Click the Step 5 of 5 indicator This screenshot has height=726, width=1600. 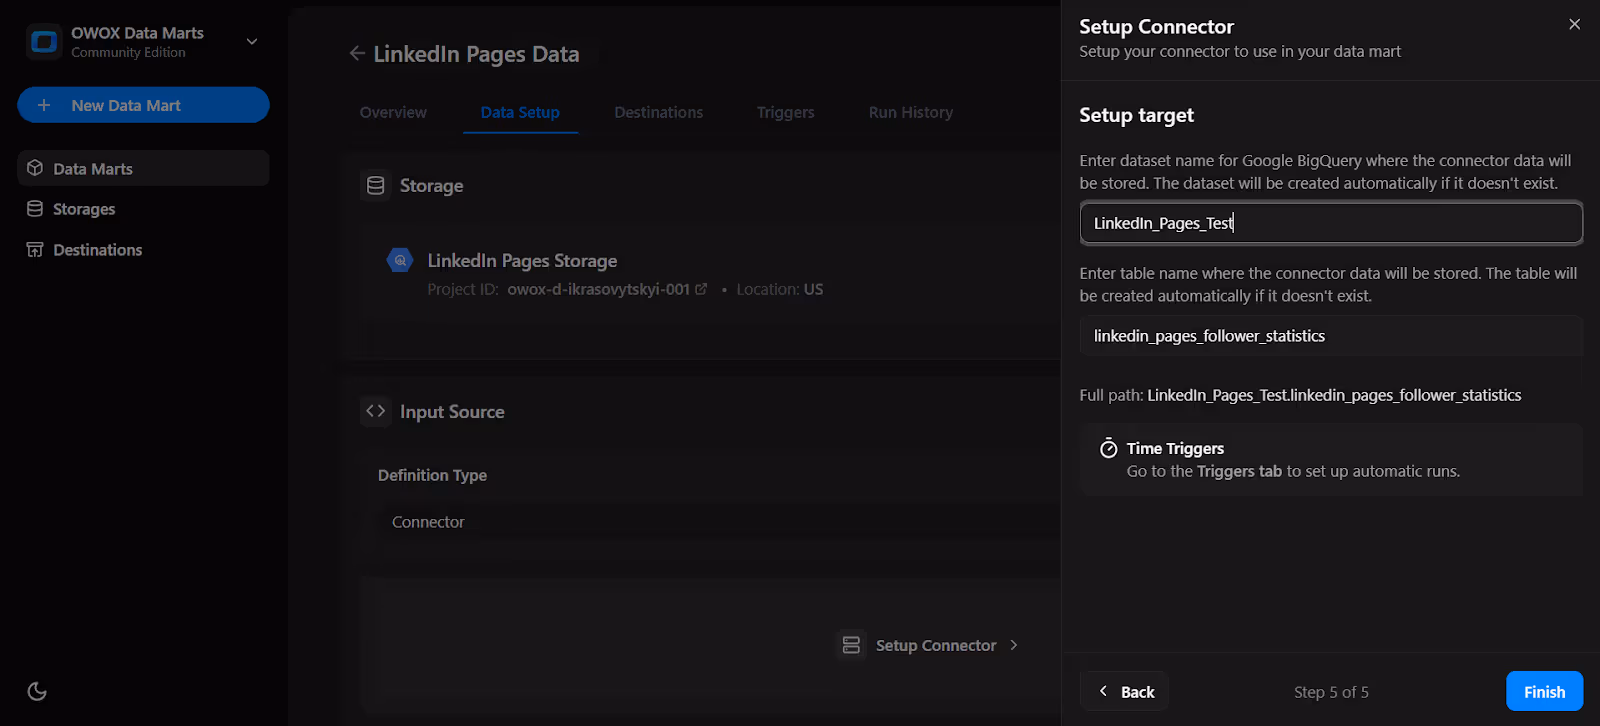tap(1331, 692)
